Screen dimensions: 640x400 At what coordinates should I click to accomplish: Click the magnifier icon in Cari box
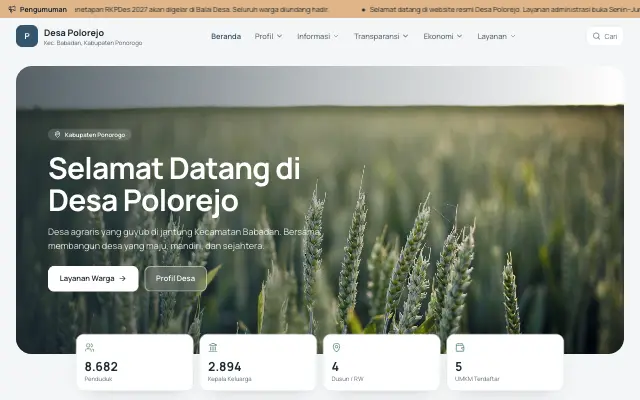coord(596,36)
